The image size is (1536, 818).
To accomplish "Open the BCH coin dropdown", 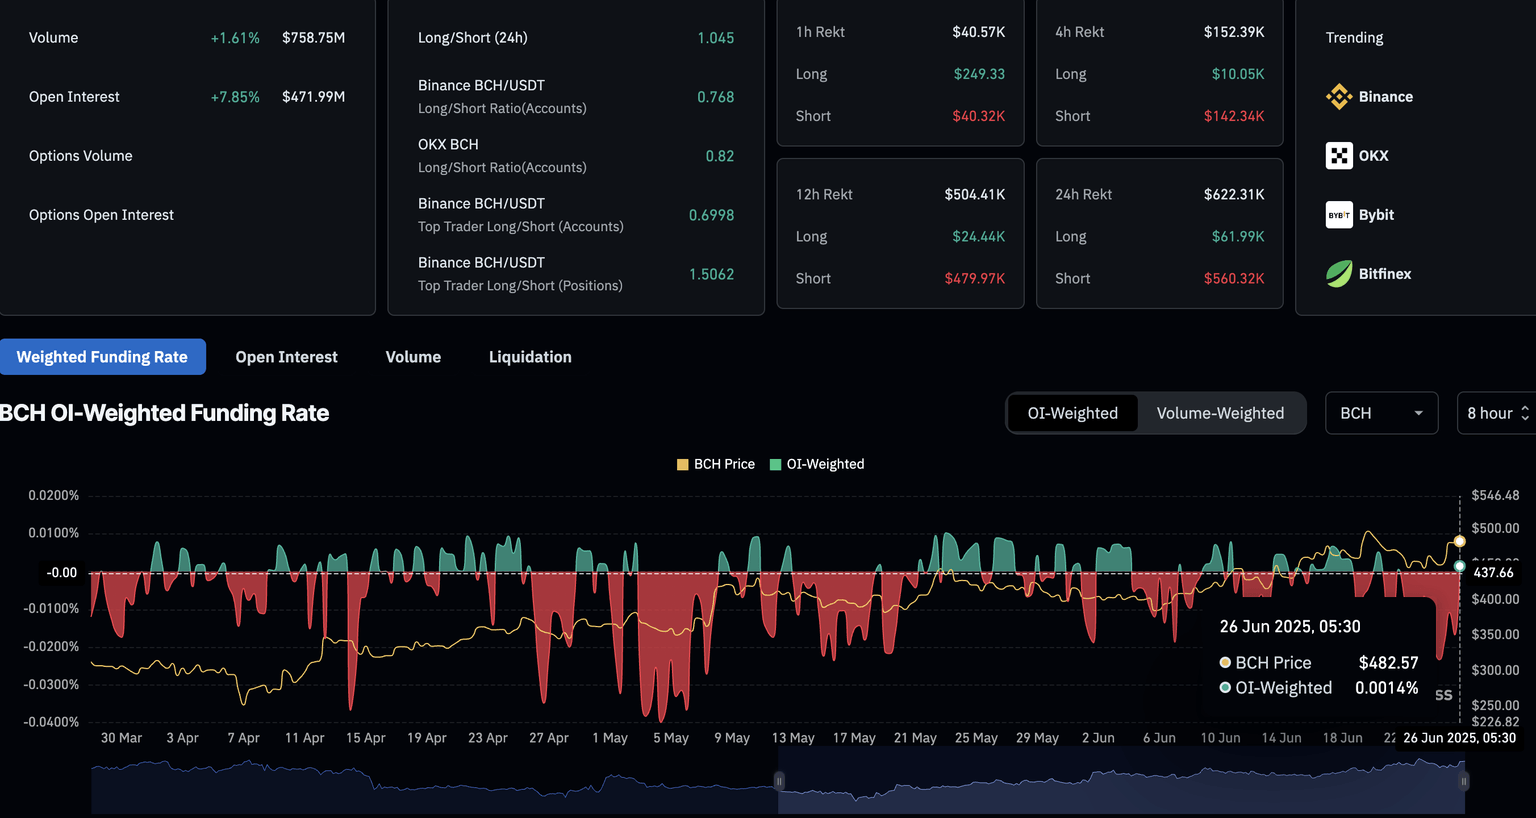I will [x=1381, y=413].
